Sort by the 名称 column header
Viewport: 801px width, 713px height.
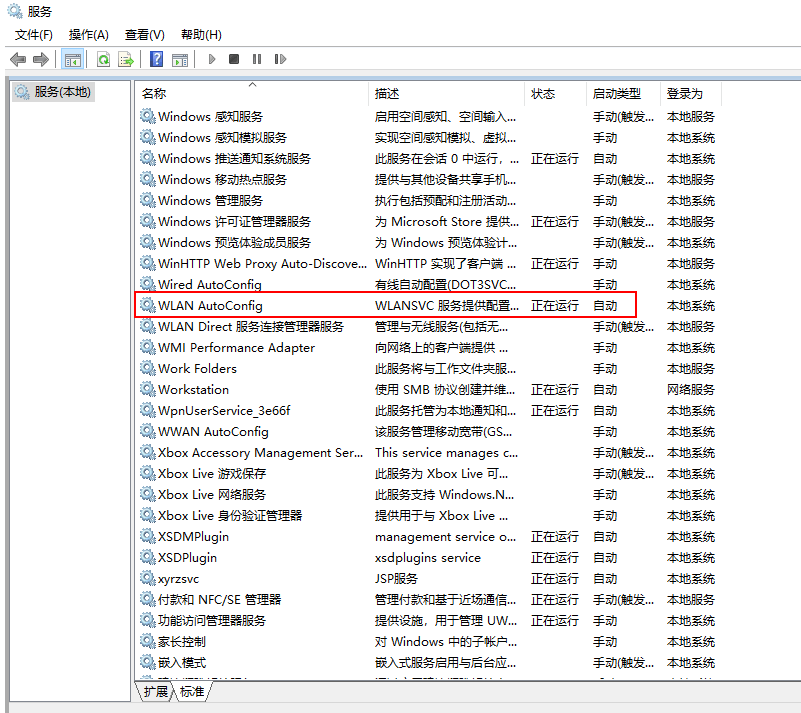(x=251, y=94)
